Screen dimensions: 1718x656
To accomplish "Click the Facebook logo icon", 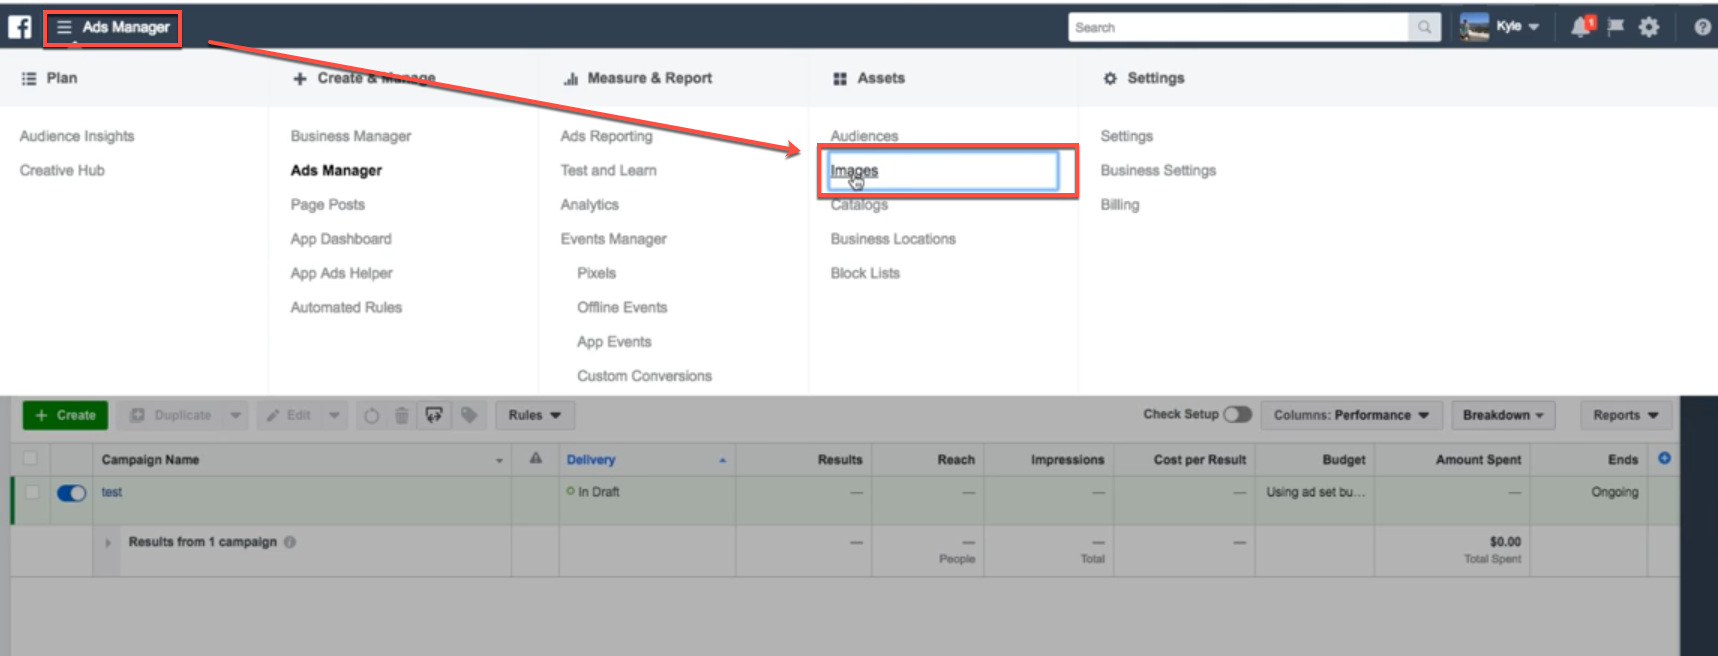I will coord(20,27).
